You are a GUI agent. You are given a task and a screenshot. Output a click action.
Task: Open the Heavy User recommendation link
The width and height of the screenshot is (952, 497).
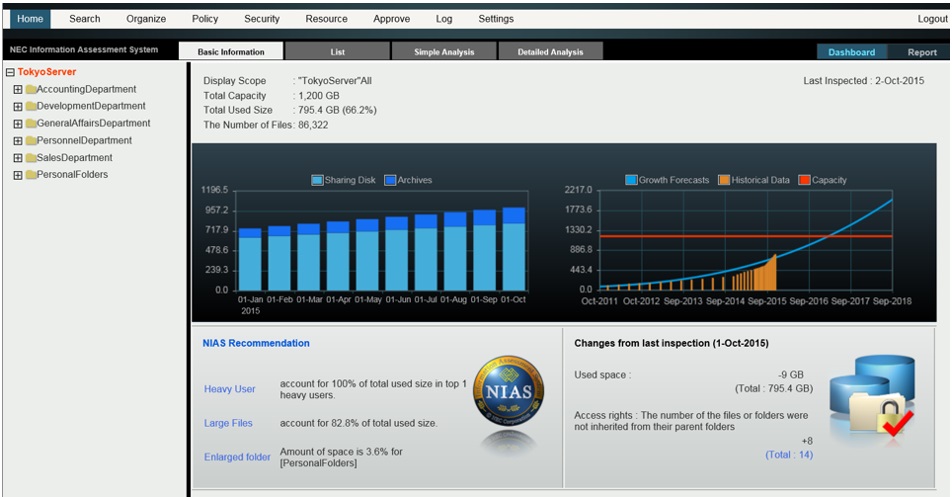pos(230,389)
